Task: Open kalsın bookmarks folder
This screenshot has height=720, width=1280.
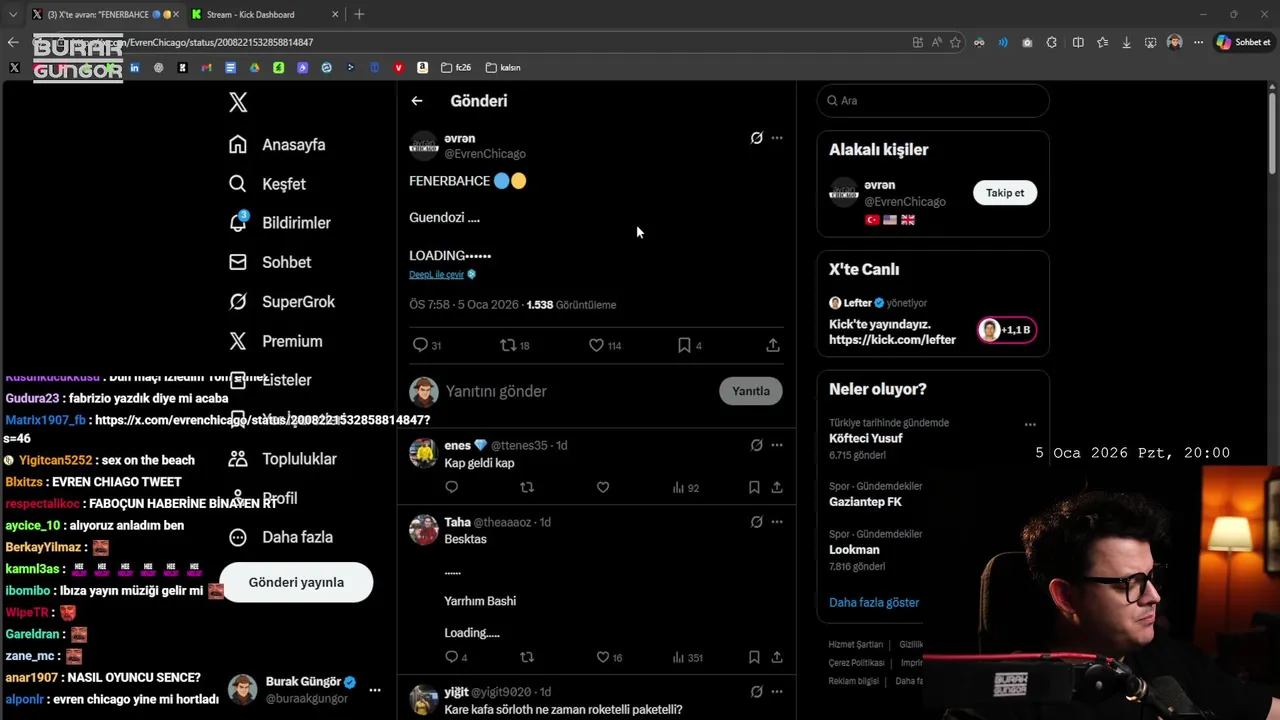Action: pyautogui.click(x=503, y=68)
